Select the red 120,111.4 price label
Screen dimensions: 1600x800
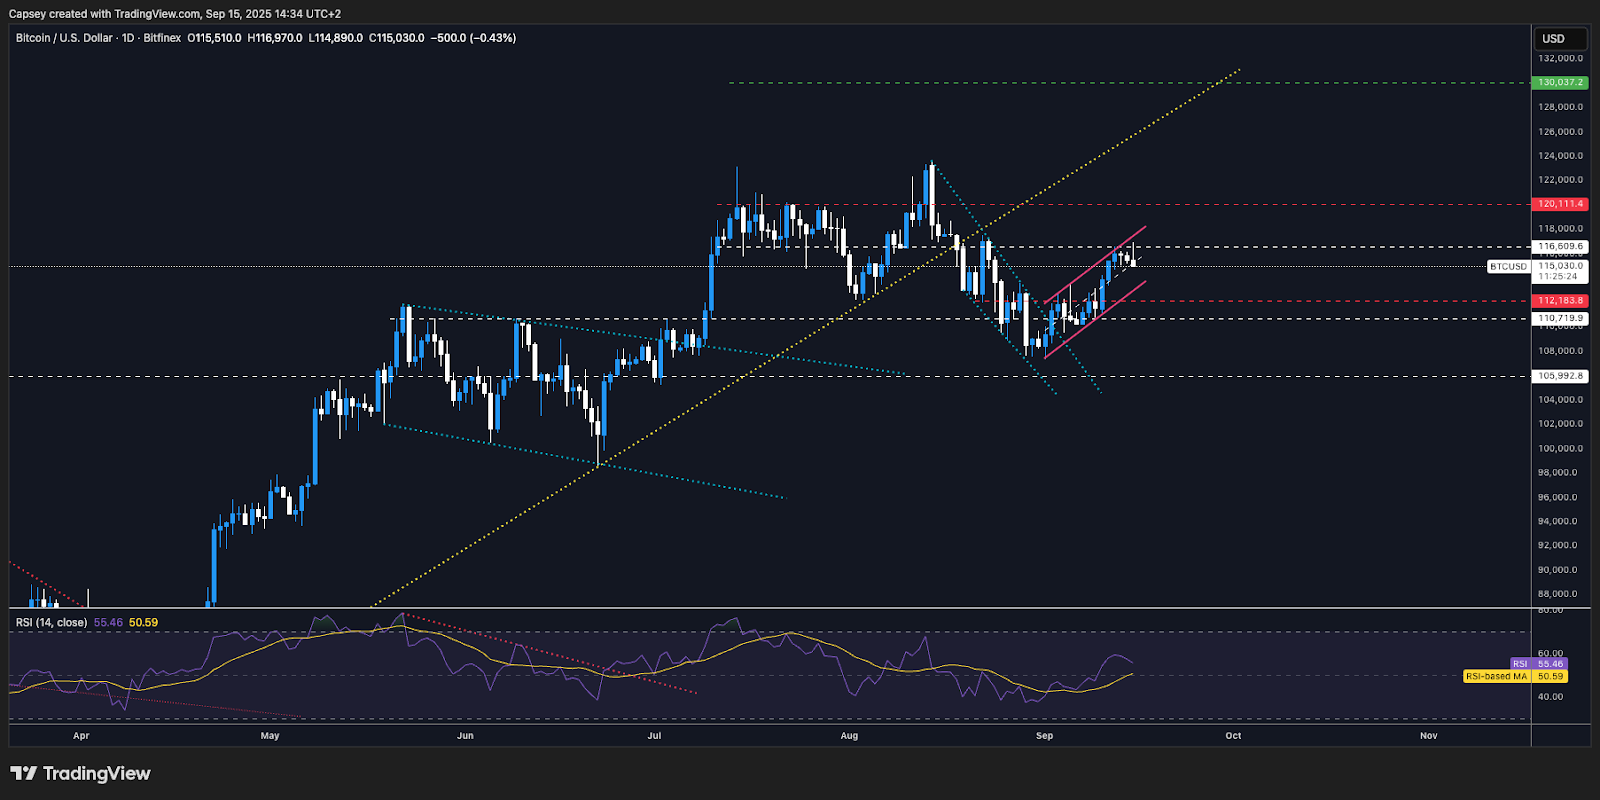point(1560,204)
